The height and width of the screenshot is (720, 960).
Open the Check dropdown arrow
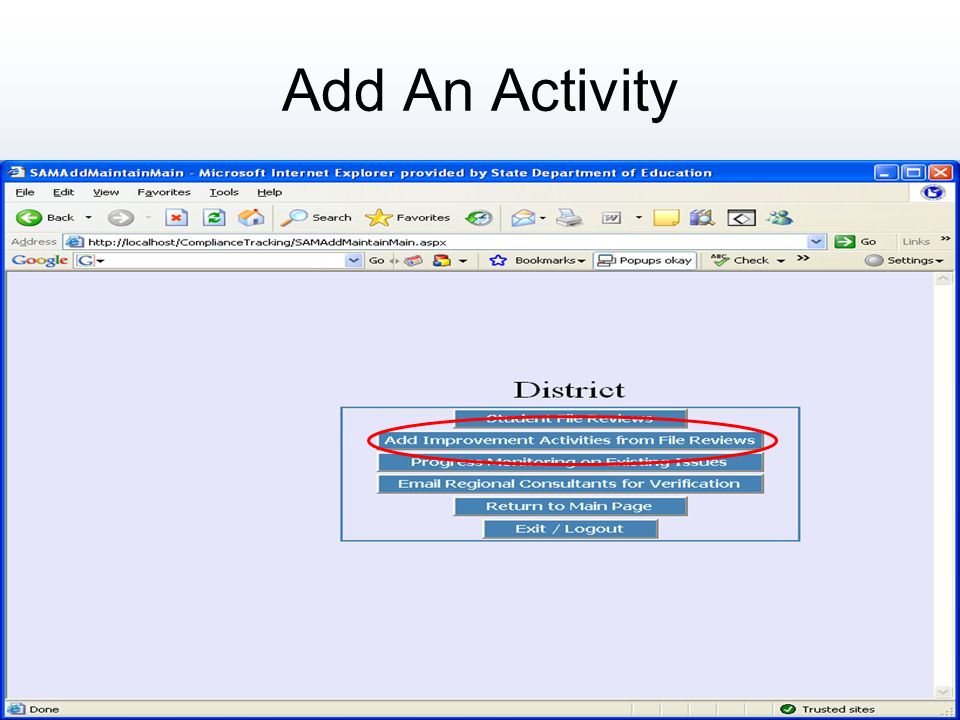point(781,261)
